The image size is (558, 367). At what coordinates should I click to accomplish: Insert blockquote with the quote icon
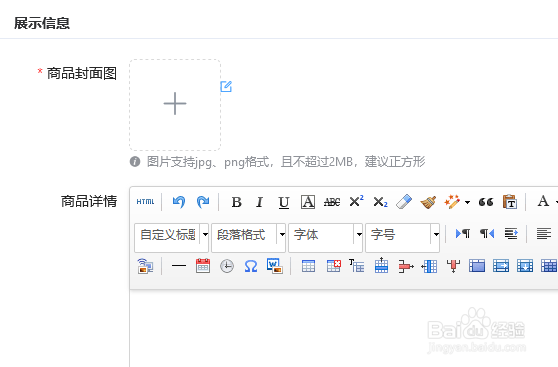486,202
